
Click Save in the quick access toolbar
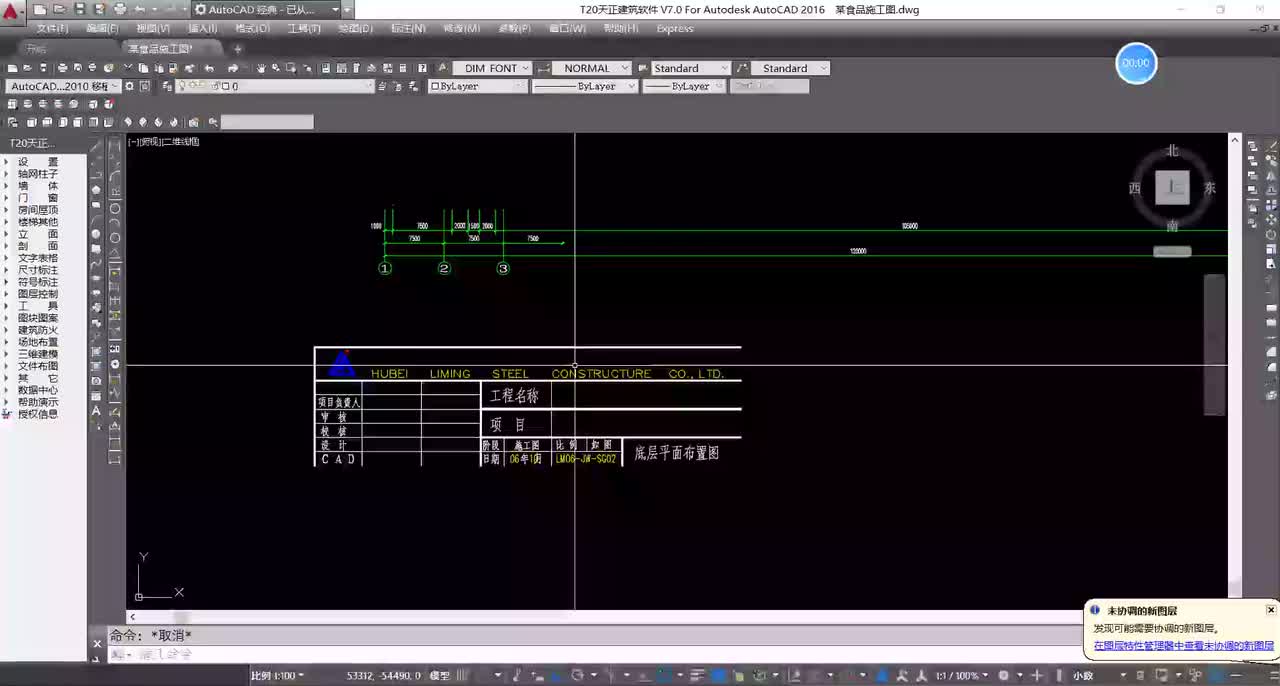[x=79, y=9]
